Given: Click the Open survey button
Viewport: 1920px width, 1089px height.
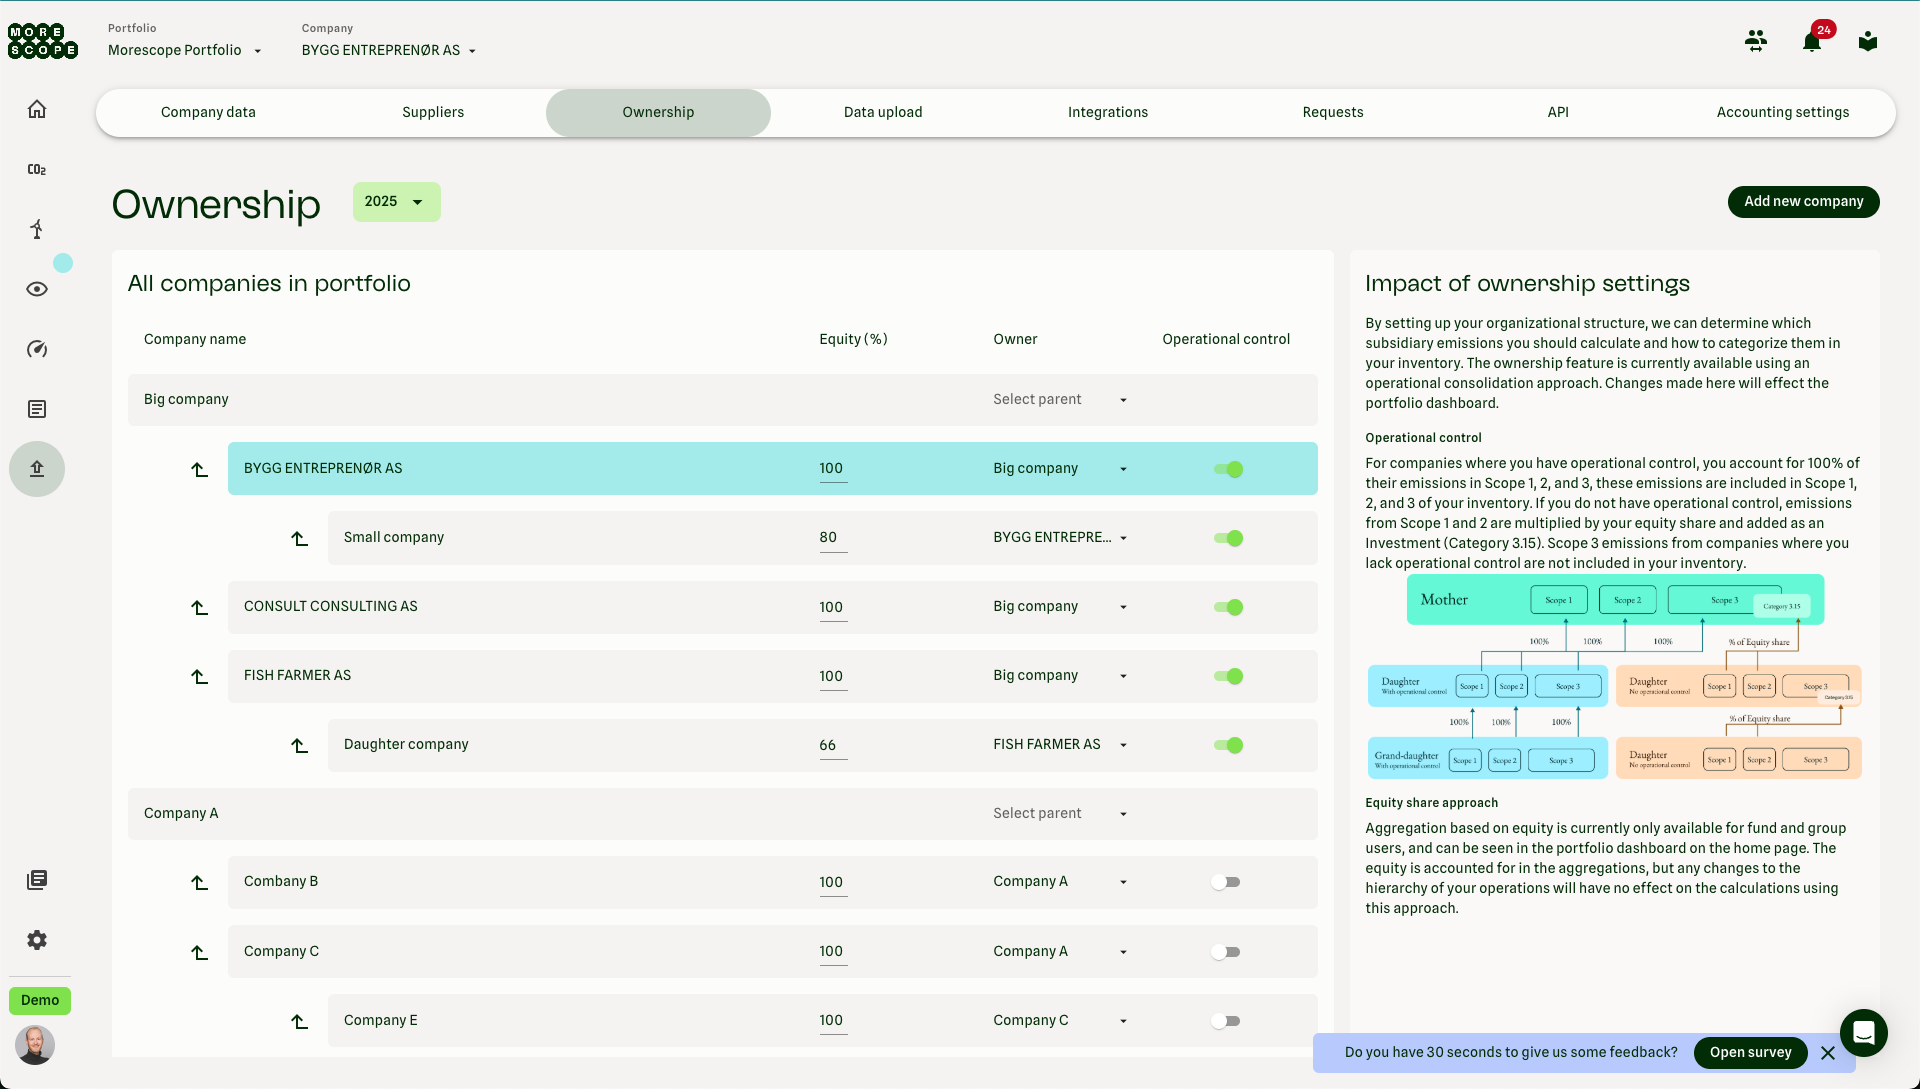Looking at the screenshot, I should tap(1750, 1052).
